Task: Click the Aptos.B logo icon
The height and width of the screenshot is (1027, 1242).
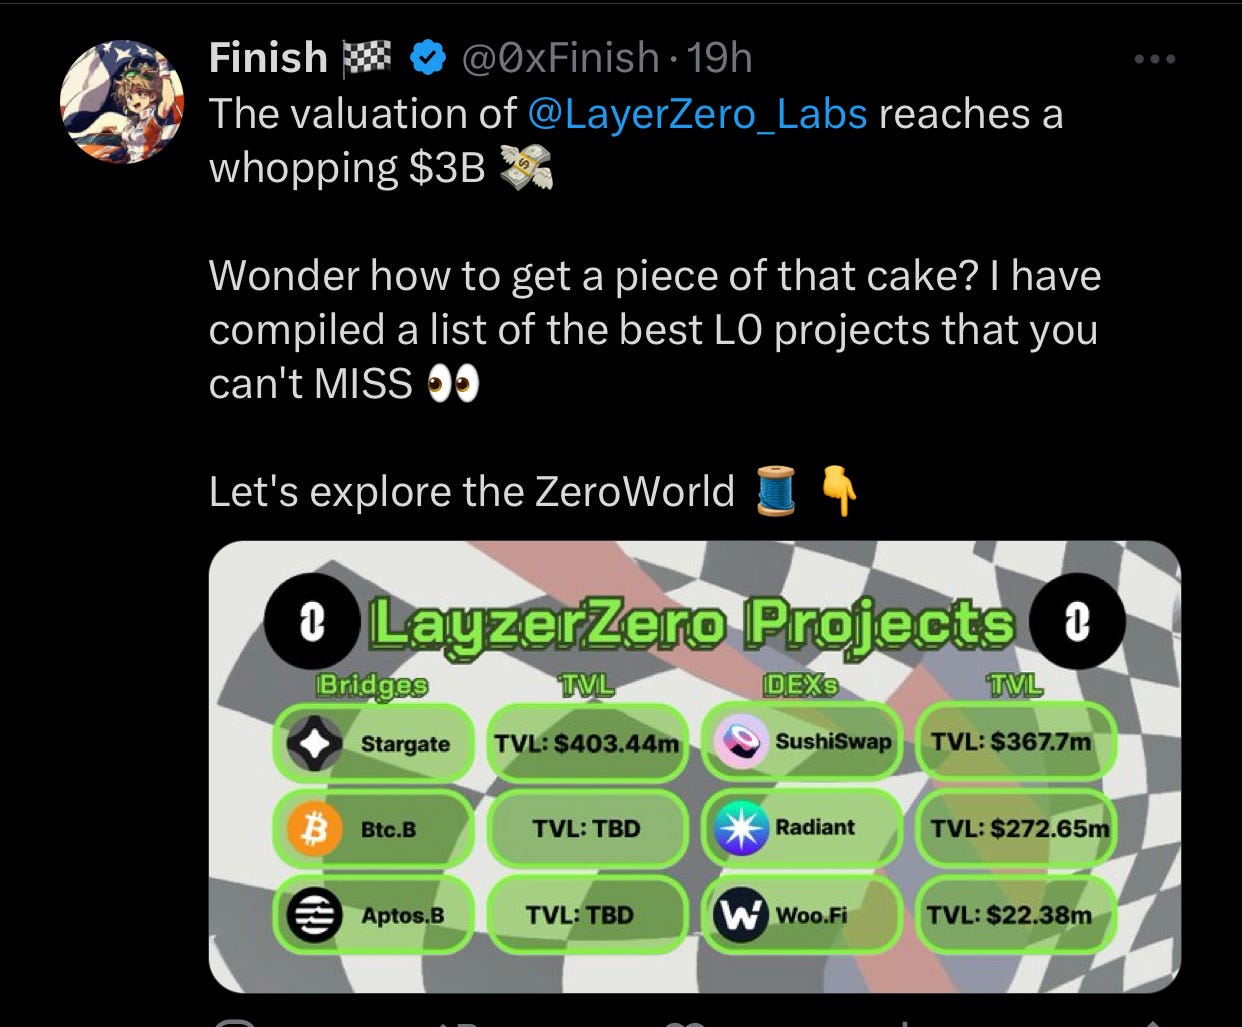Action: 315,915
